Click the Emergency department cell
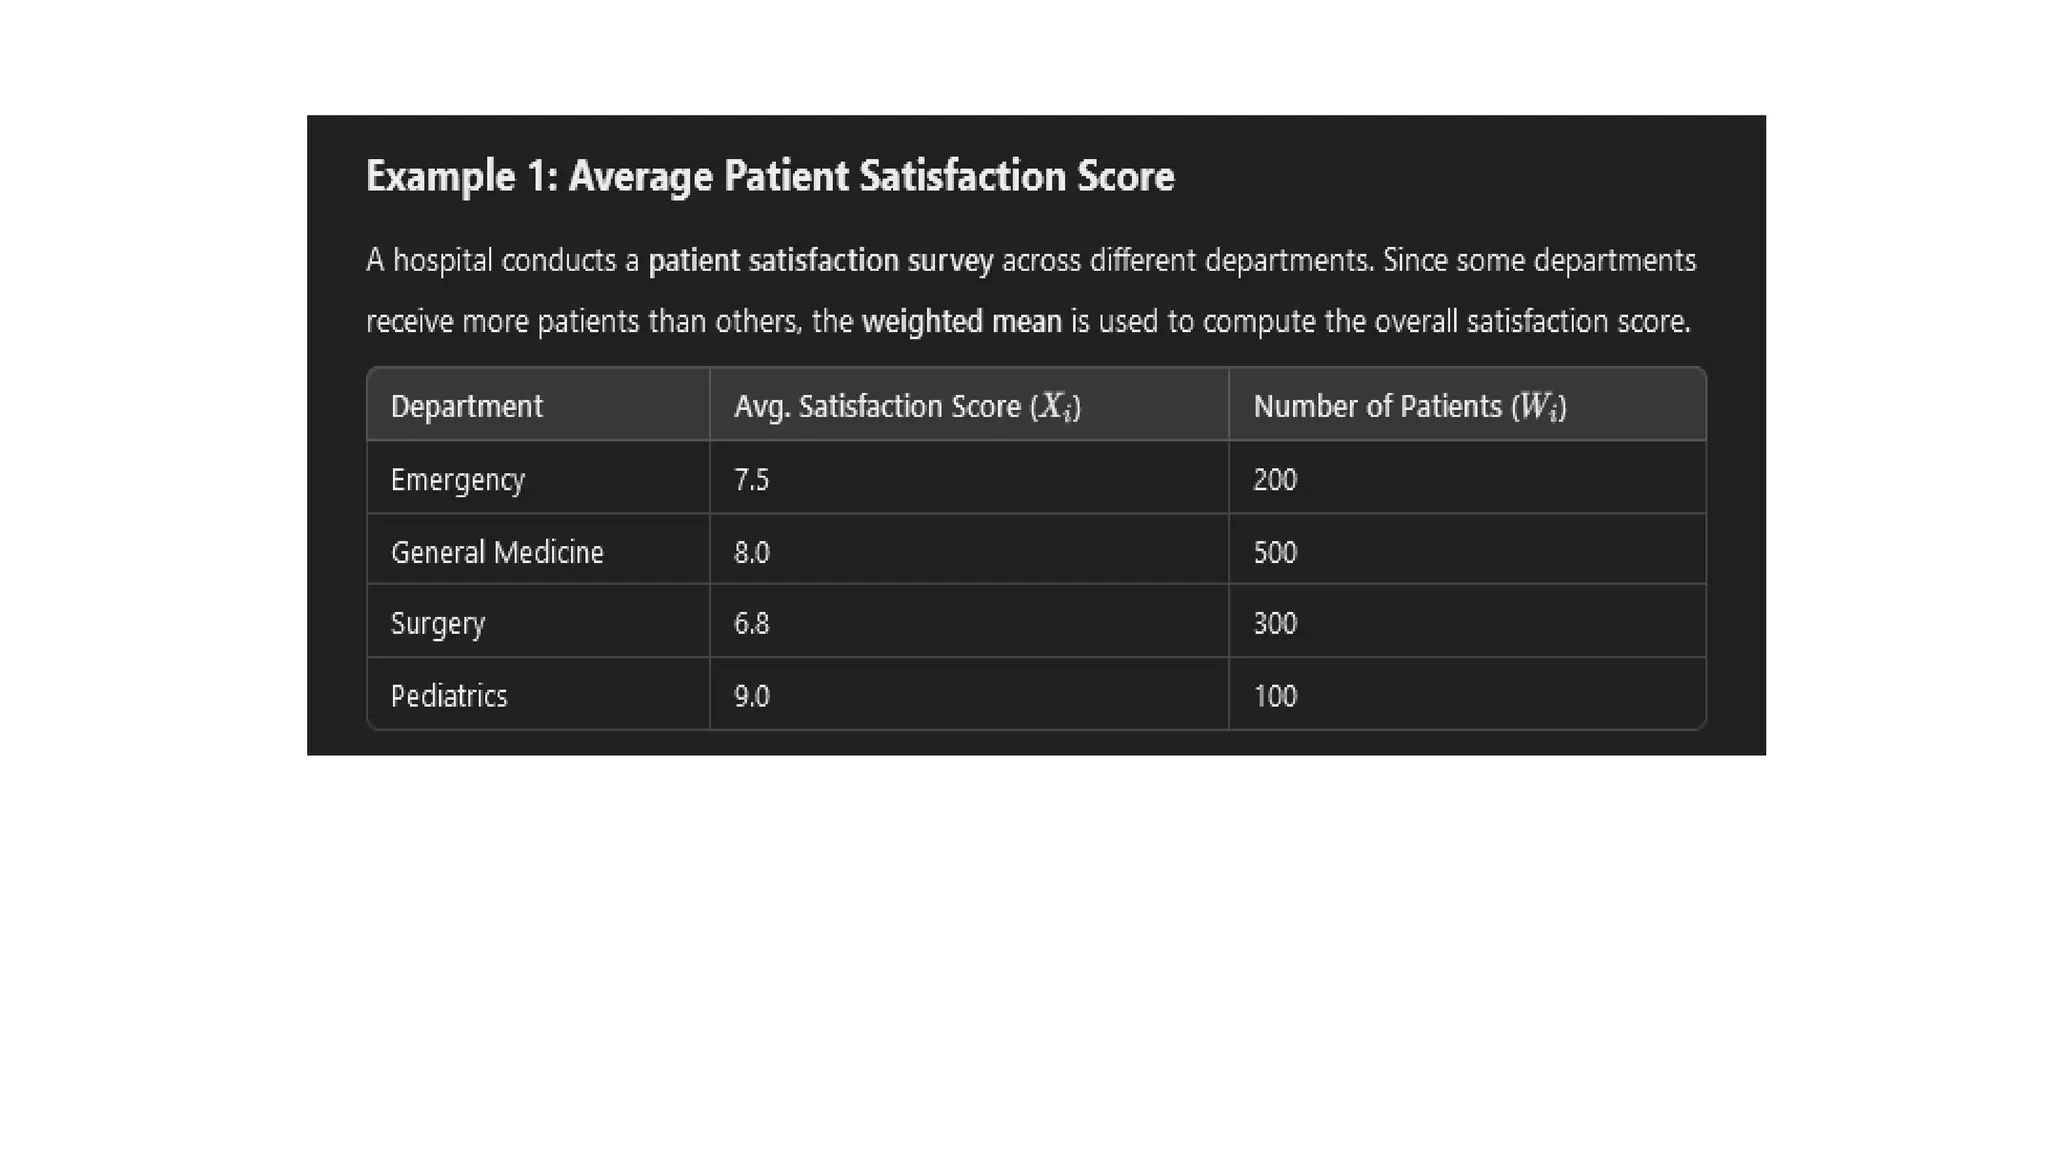This screenshot has width=2048, height=1152. pos(457,480)
